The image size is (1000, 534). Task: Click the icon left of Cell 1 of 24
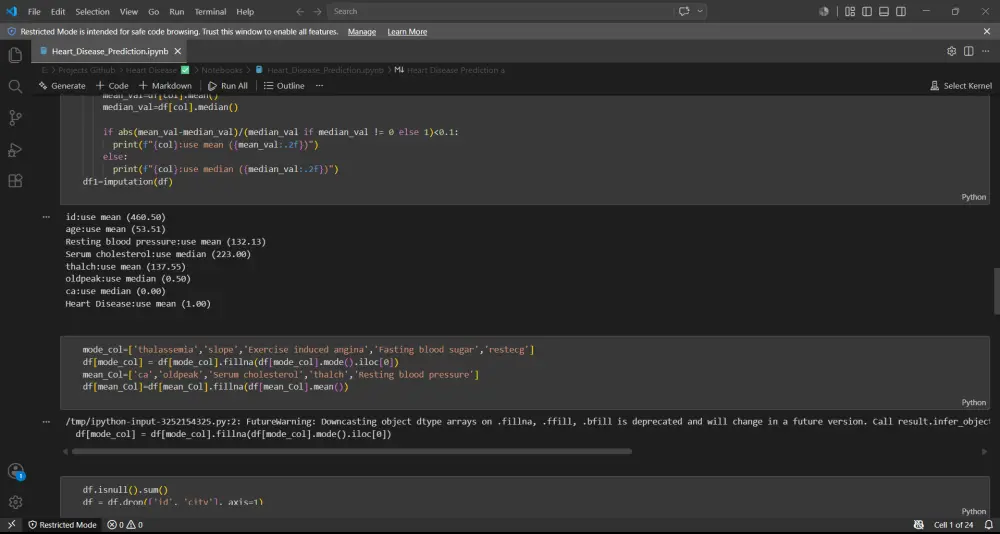918,524
